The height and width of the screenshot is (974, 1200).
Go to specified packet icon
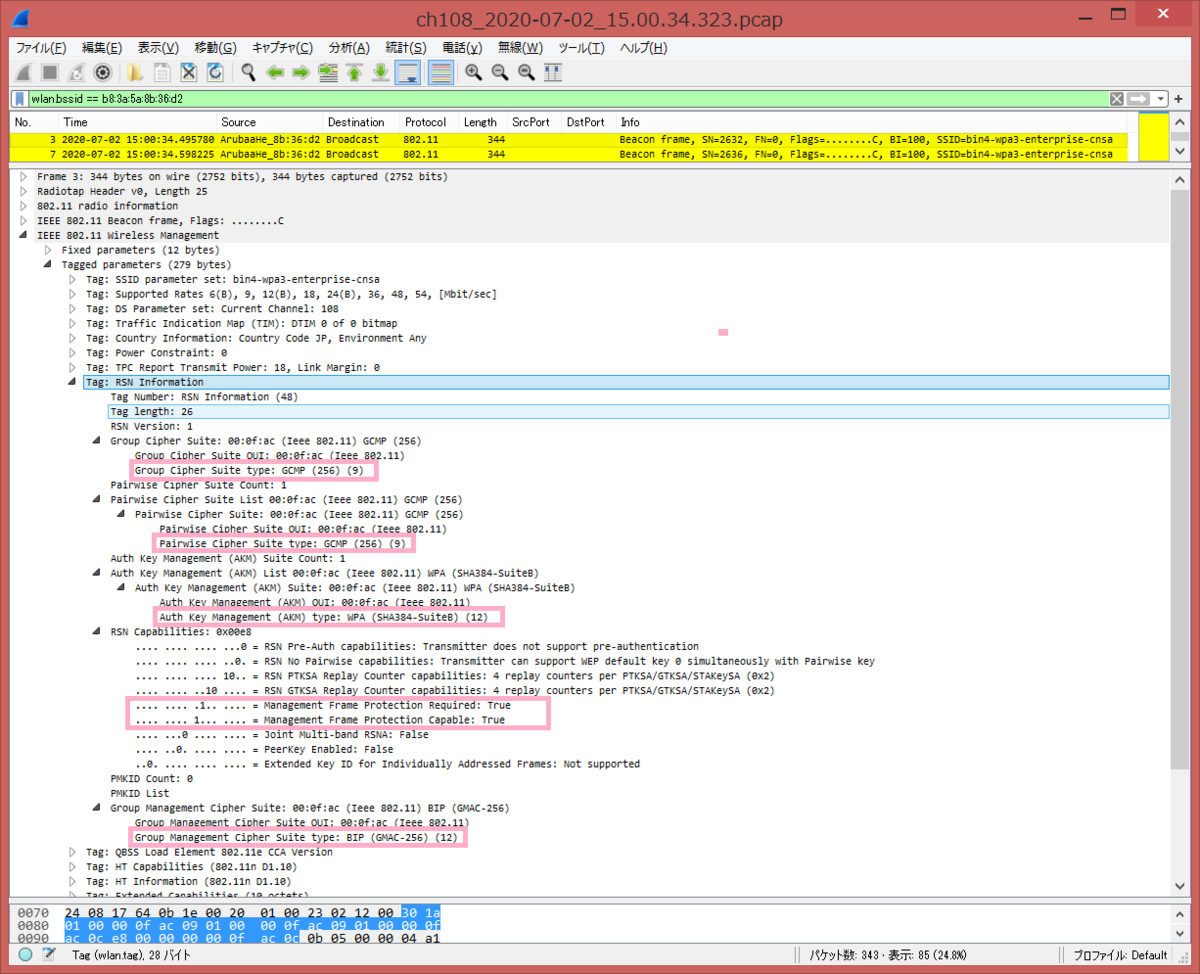coord(327,73)
